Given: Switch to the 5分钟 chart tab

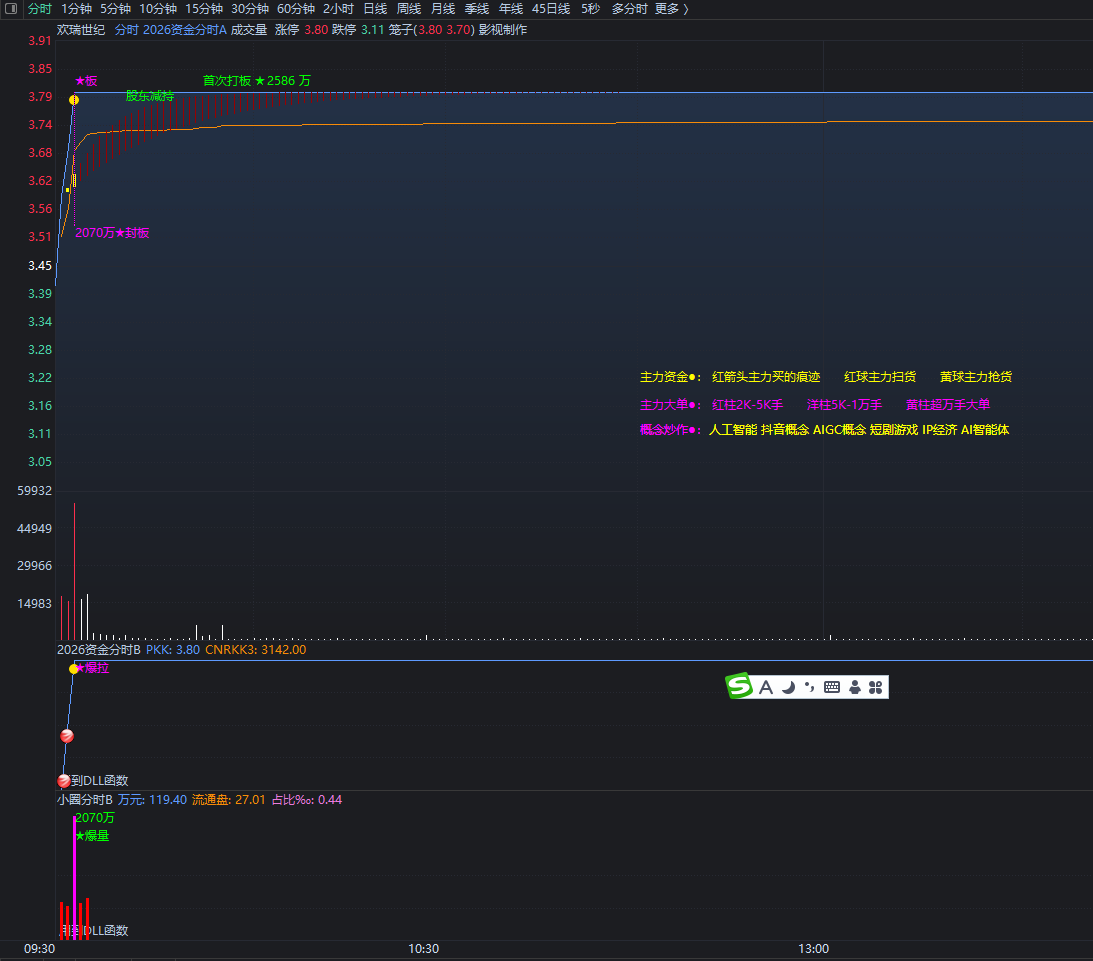Looking at the screenshot, I should [116, 9].
